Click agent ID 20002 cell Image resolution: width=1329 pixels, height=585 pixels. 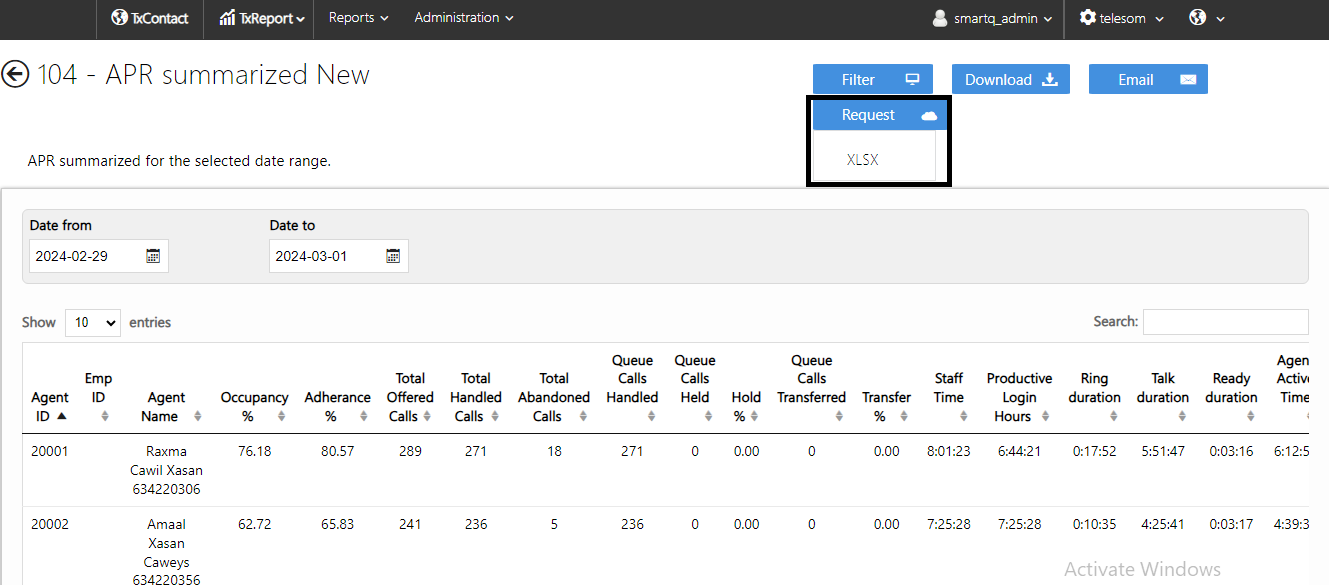point(50,524)
